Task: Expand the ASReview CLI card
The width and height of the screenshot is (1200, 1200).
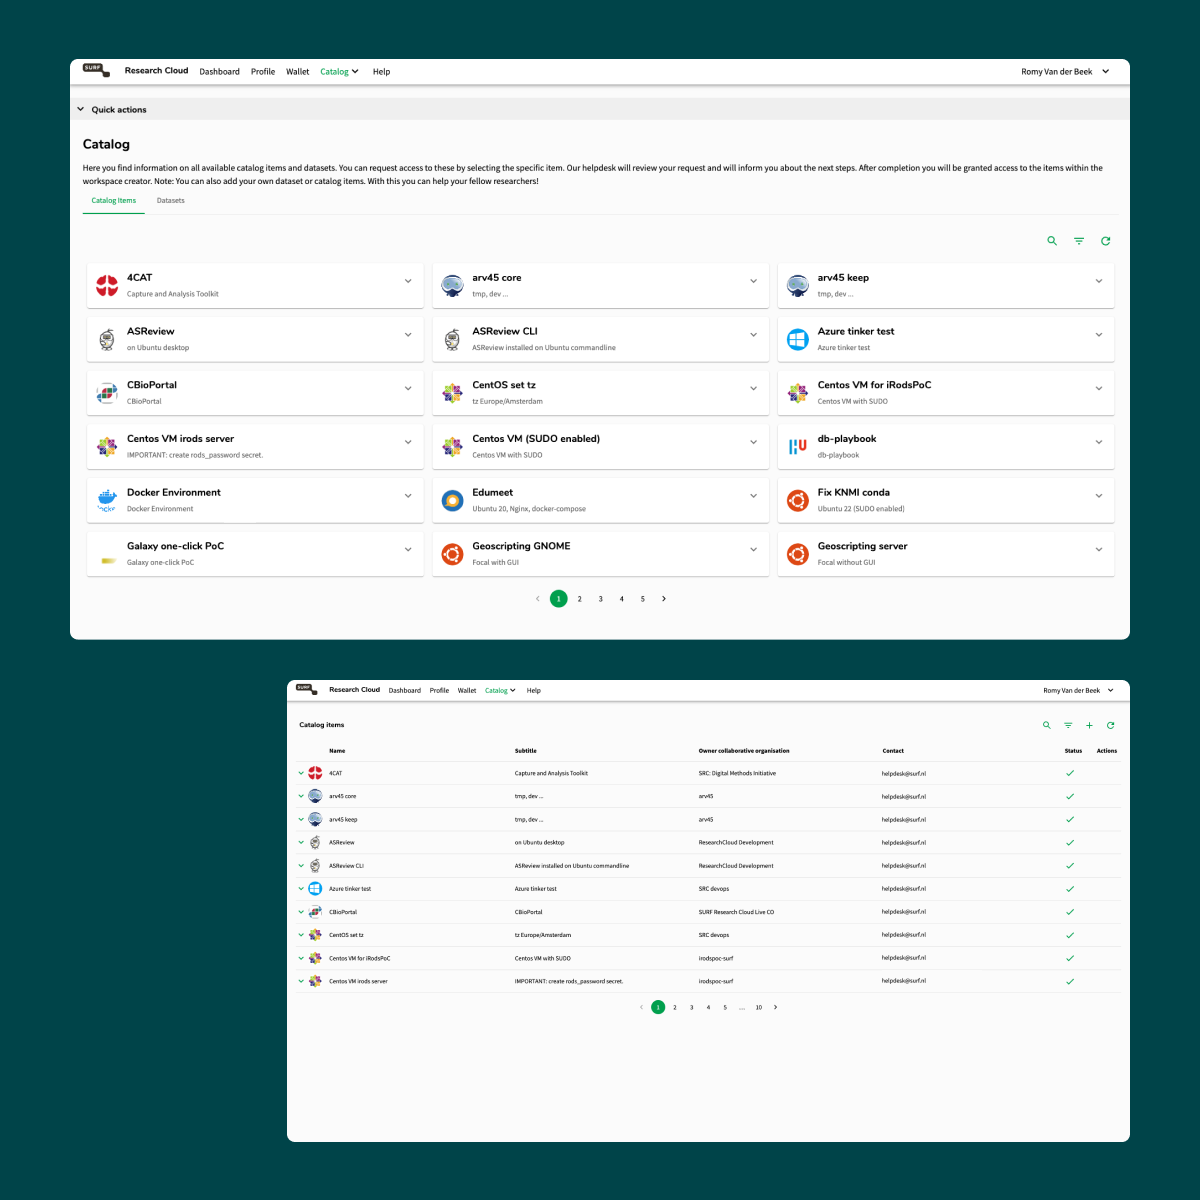Action: (753, 335)
